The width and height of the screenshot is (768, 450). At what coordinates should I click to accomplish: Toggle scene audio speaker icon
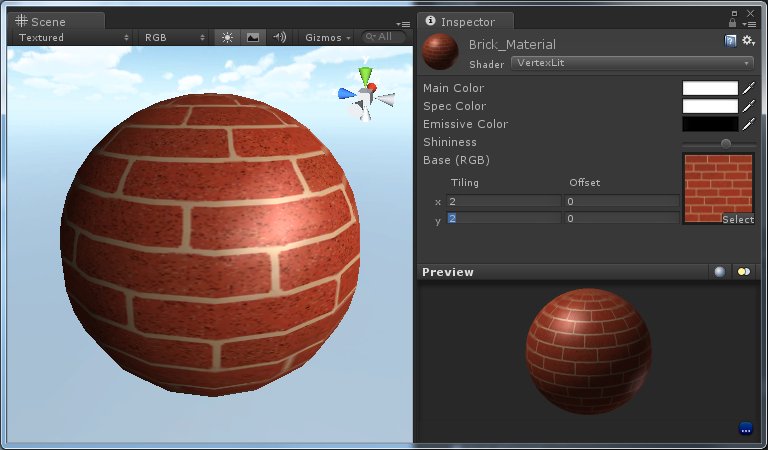[279, 37]
